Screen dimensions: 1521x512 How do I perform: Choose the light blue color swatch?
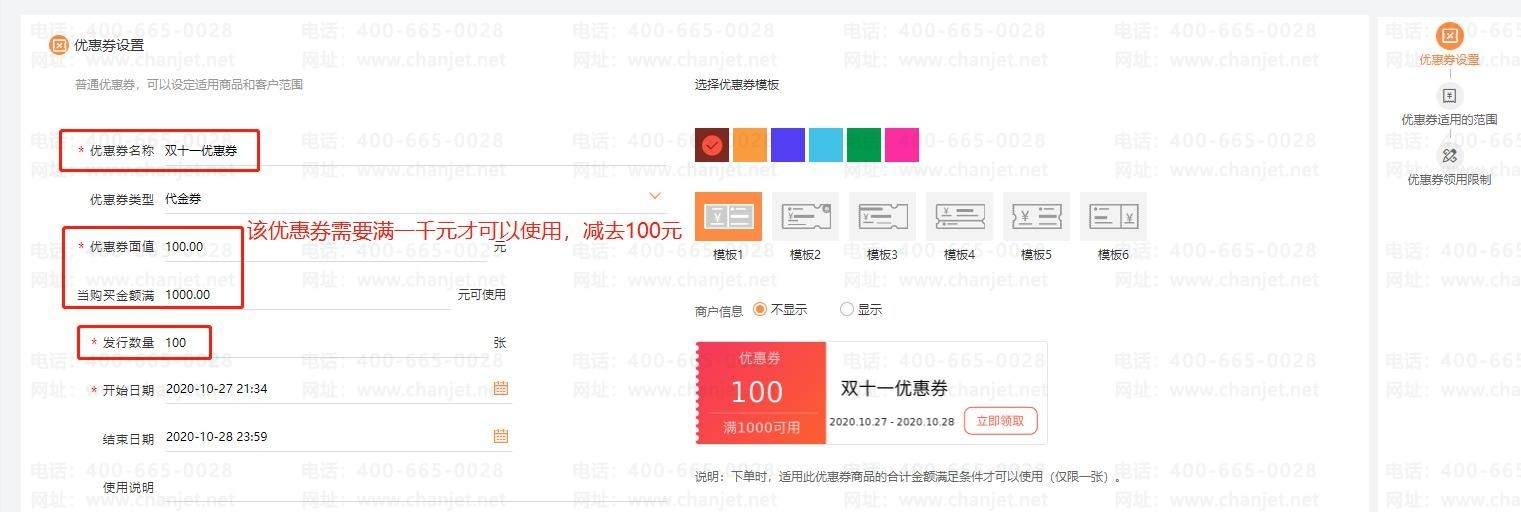826,145
